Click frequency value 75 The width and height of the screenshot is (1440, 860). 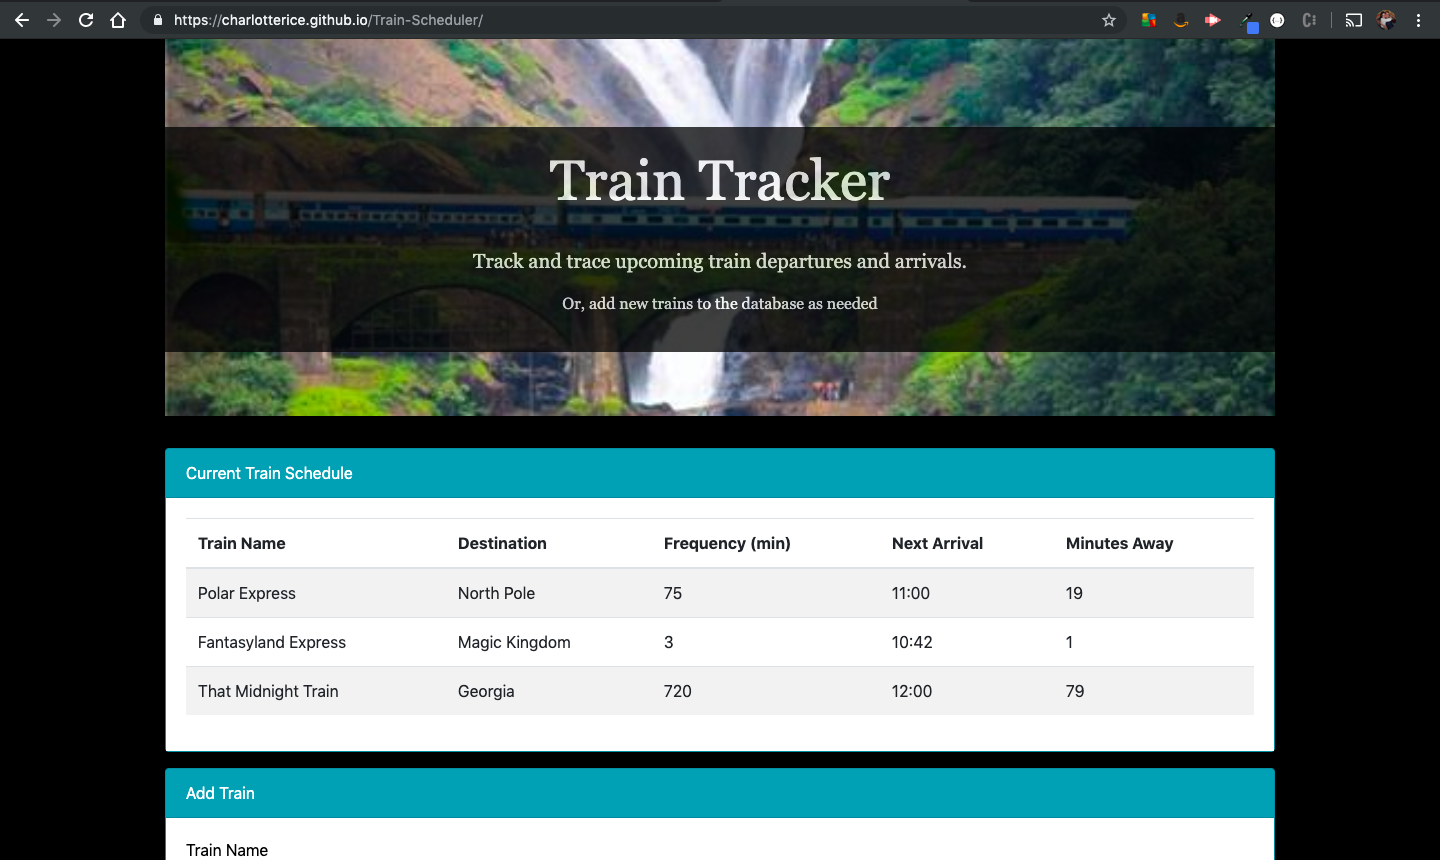[673, 593]
